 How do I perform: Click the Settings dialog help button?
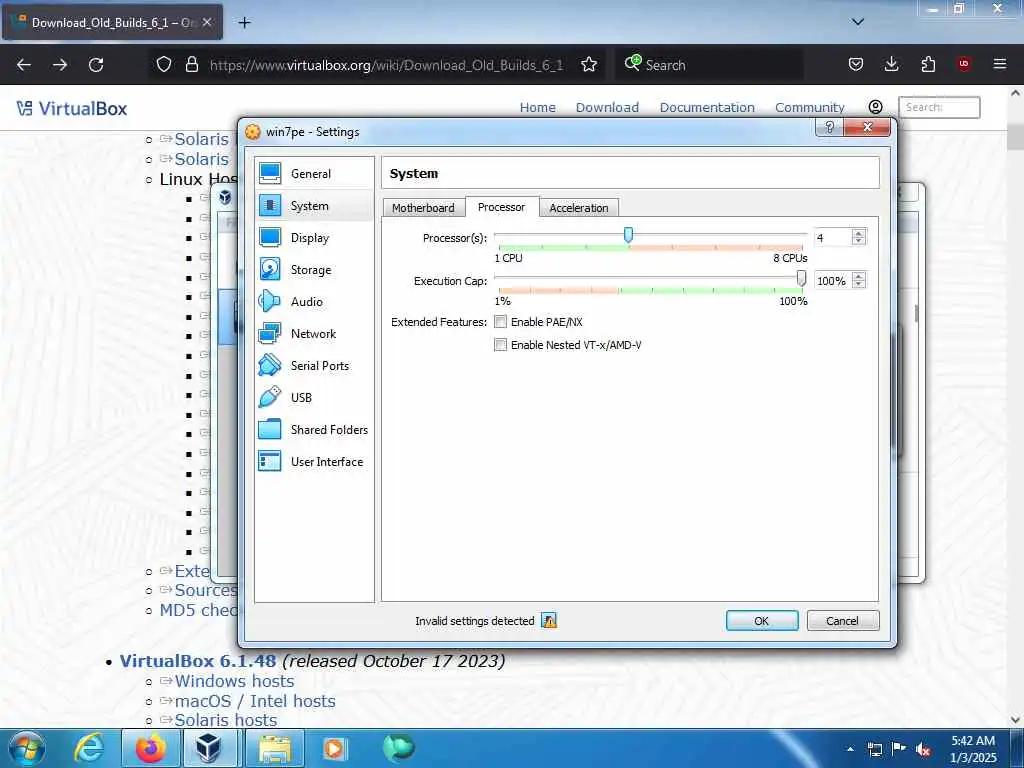(x=829, y=127)
